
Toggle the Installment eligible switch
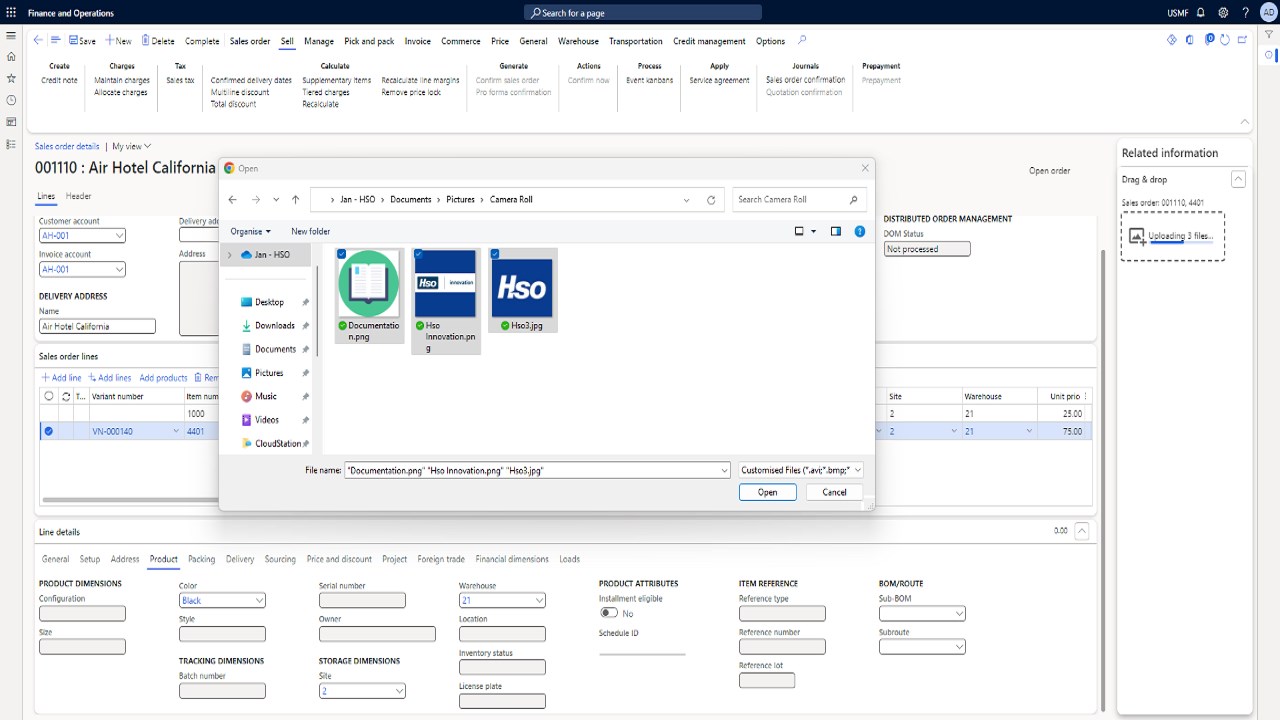pos(608,613)
